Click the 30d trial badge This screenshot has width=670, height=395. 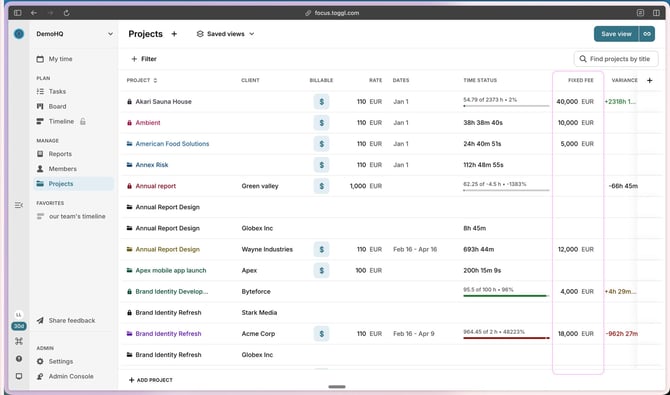click(19, 326)
